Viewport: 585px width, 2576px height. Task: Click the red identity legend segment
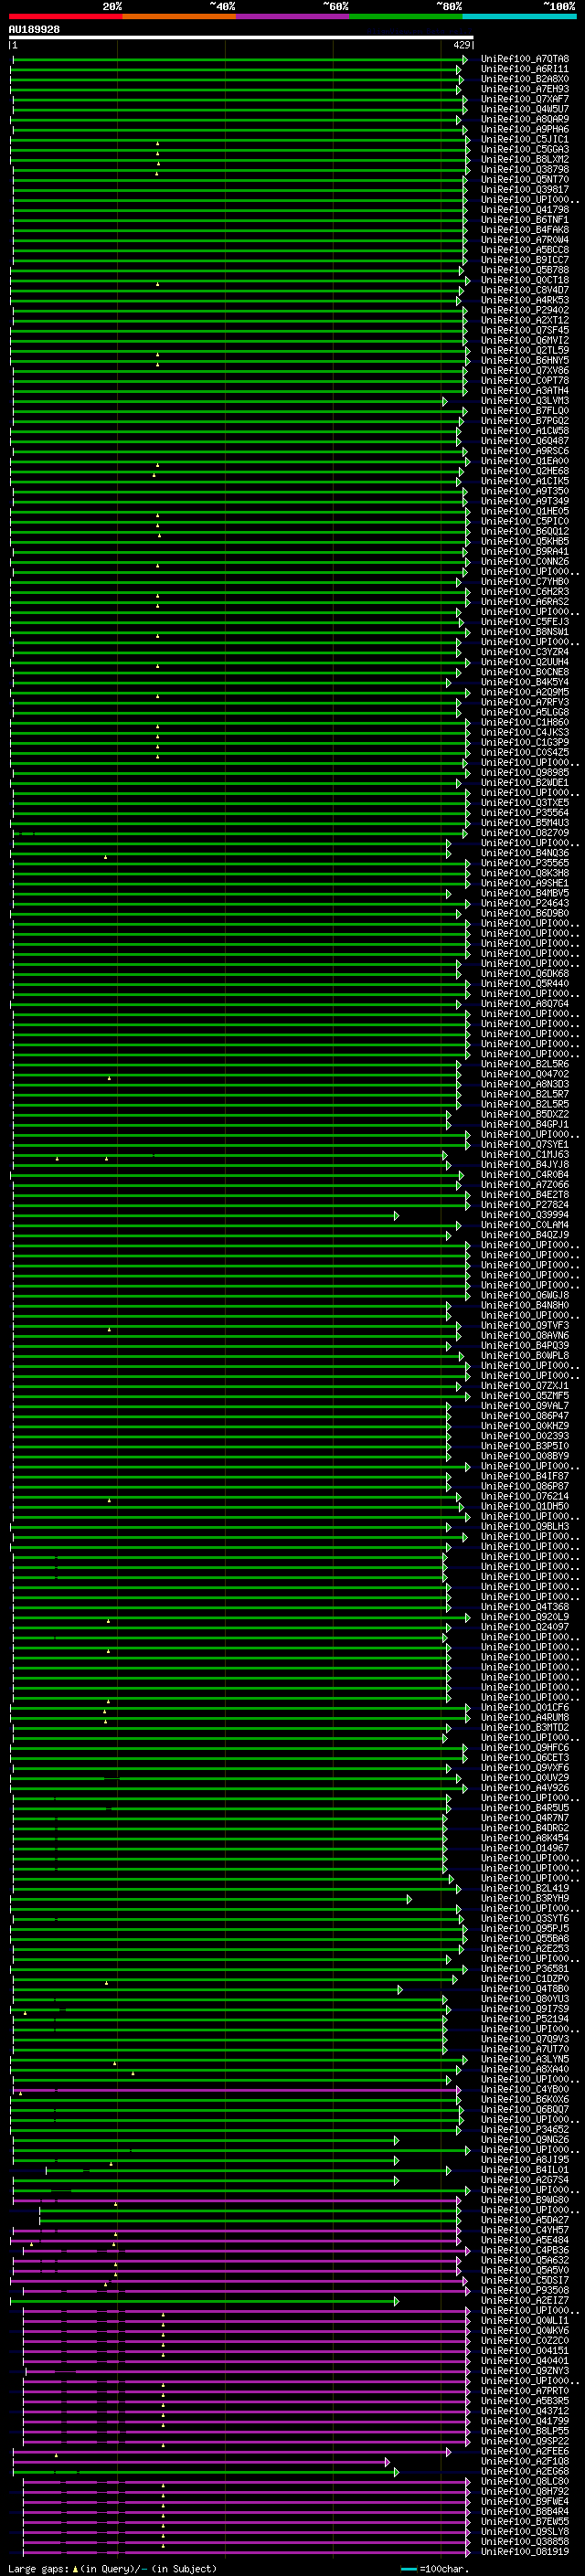click(x=65, y=16)
